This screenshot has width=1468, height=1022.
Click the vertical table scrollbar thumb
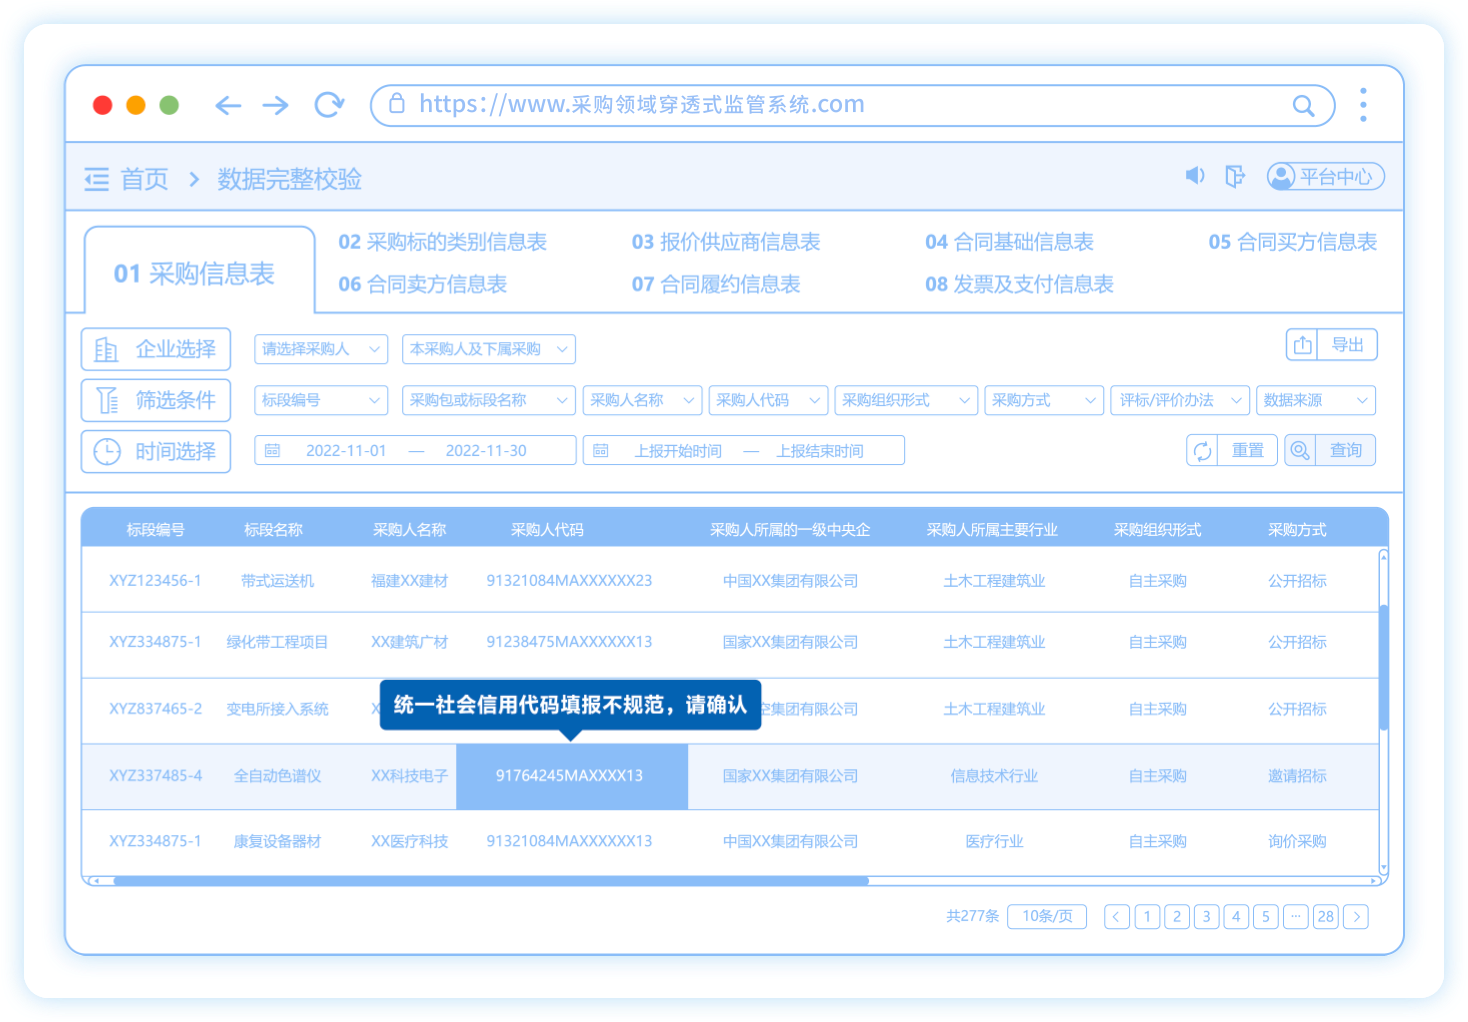[x=1384, y=667]
